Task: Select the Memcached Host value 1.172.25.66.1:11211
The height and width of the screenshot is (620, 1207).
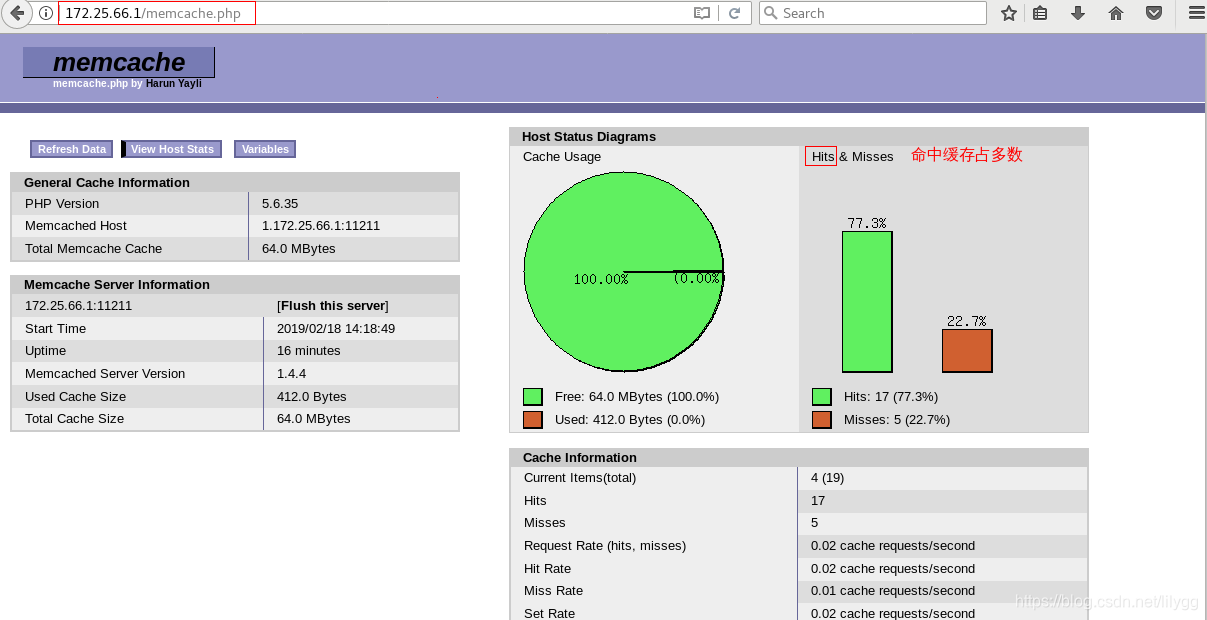Action: click(x=321, y=226)
